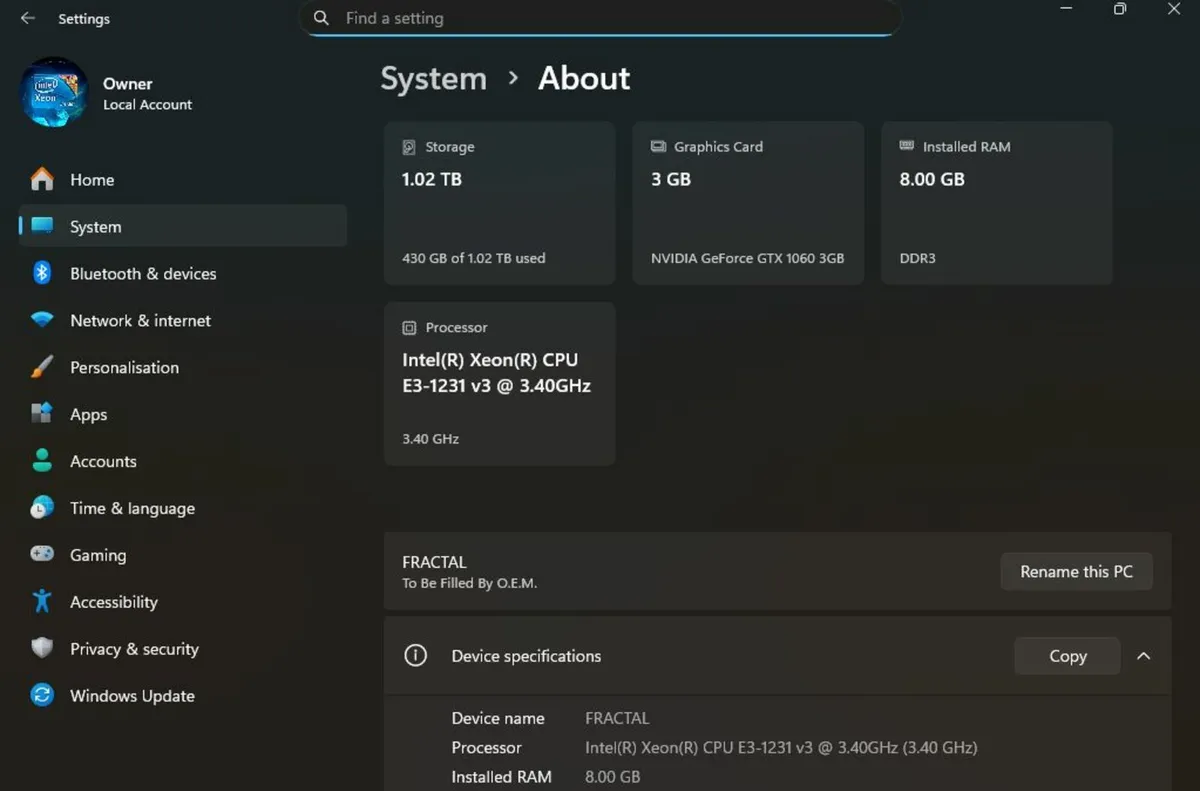
Task: Select the Bluetooth & devices icon
Action: pos(41,273)
